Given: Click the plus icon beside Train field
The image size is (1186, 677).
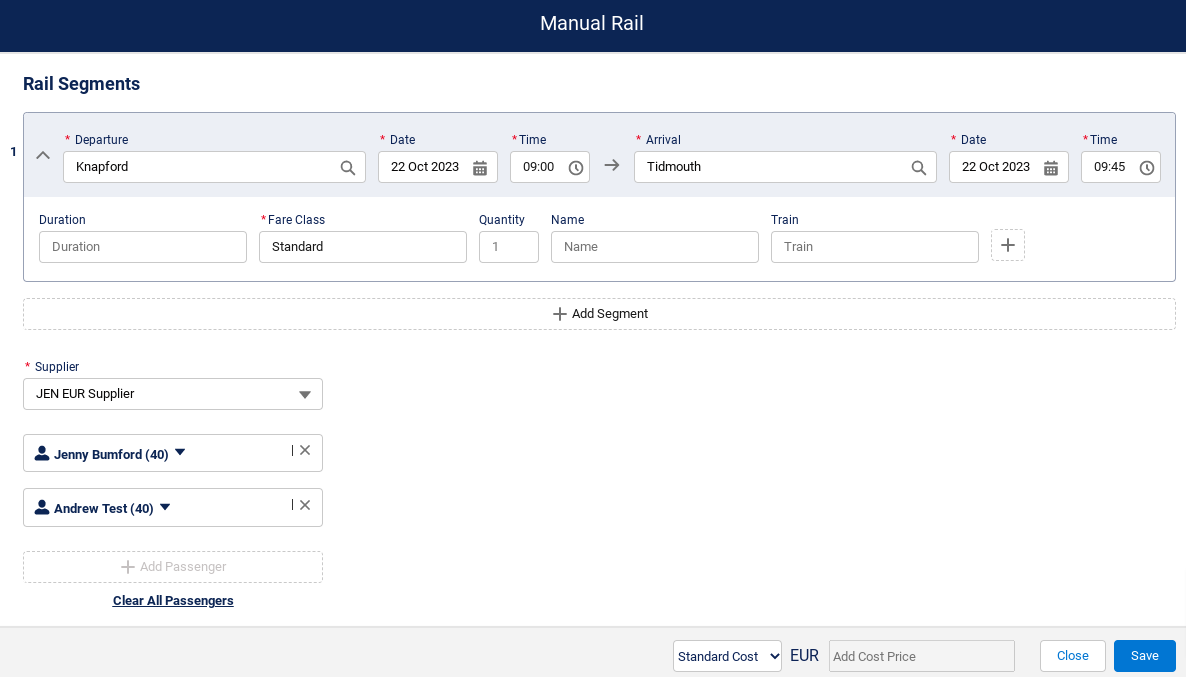Looking at the screenshot, I should pos(1008,245).
